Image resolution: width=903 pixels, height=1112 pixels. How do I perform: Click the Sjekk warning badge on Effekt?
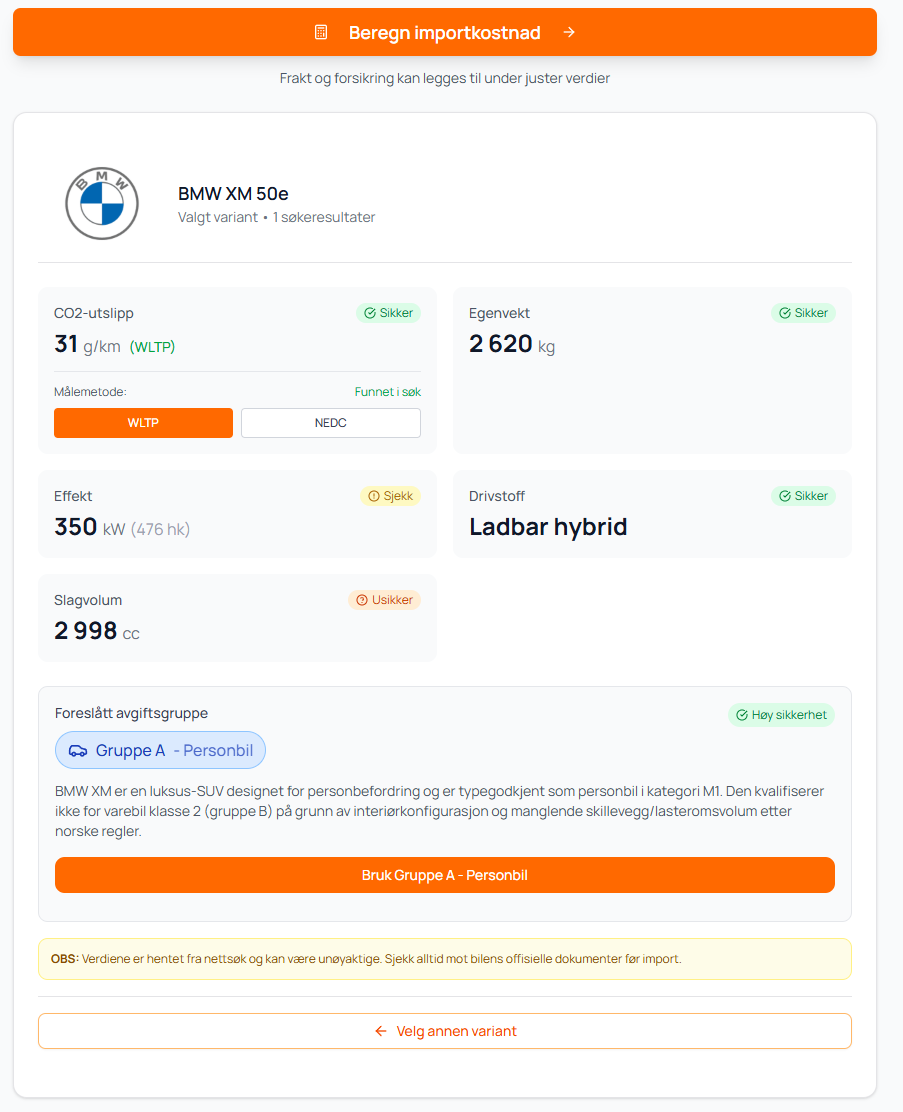tap(390, 496)
